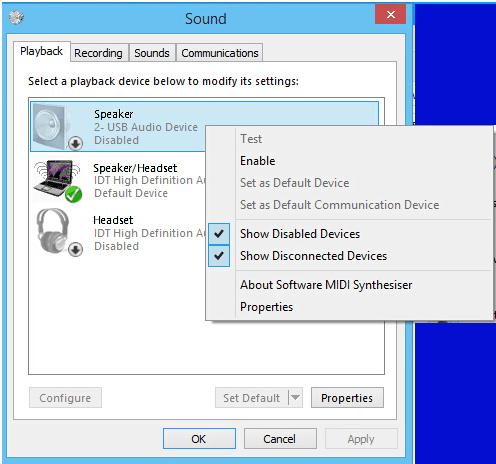Click '2- USB Audio Device' description text
496x464 pixels.
click(146, 127)
